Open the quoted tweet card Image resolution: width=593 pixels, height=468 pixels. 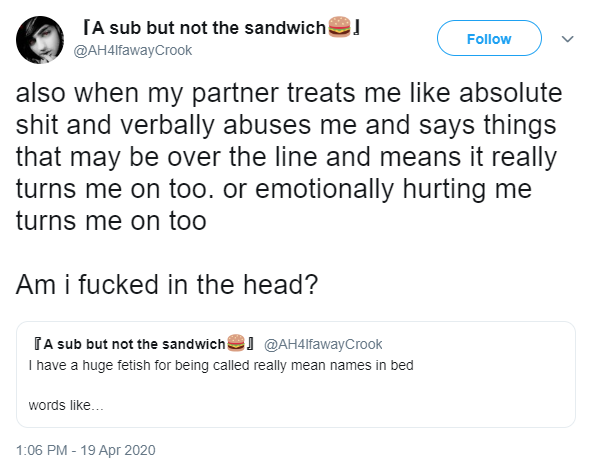296,375
